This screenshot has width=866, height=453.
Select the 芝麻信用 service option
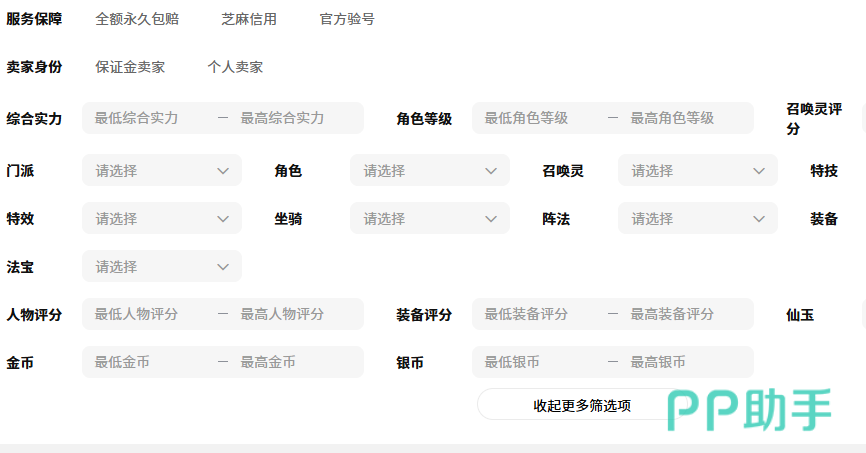(249, 19)
